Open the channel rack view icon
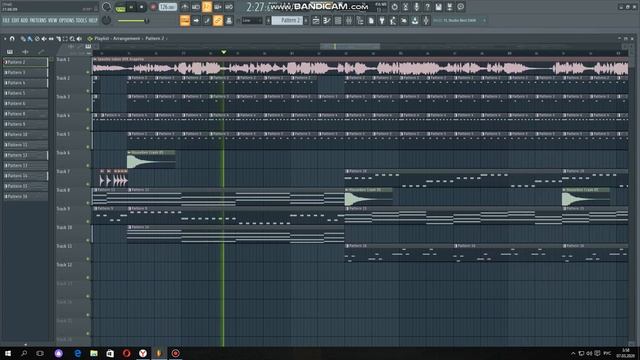The height and width of the screenshot is (360, 640). pos(338,20)
